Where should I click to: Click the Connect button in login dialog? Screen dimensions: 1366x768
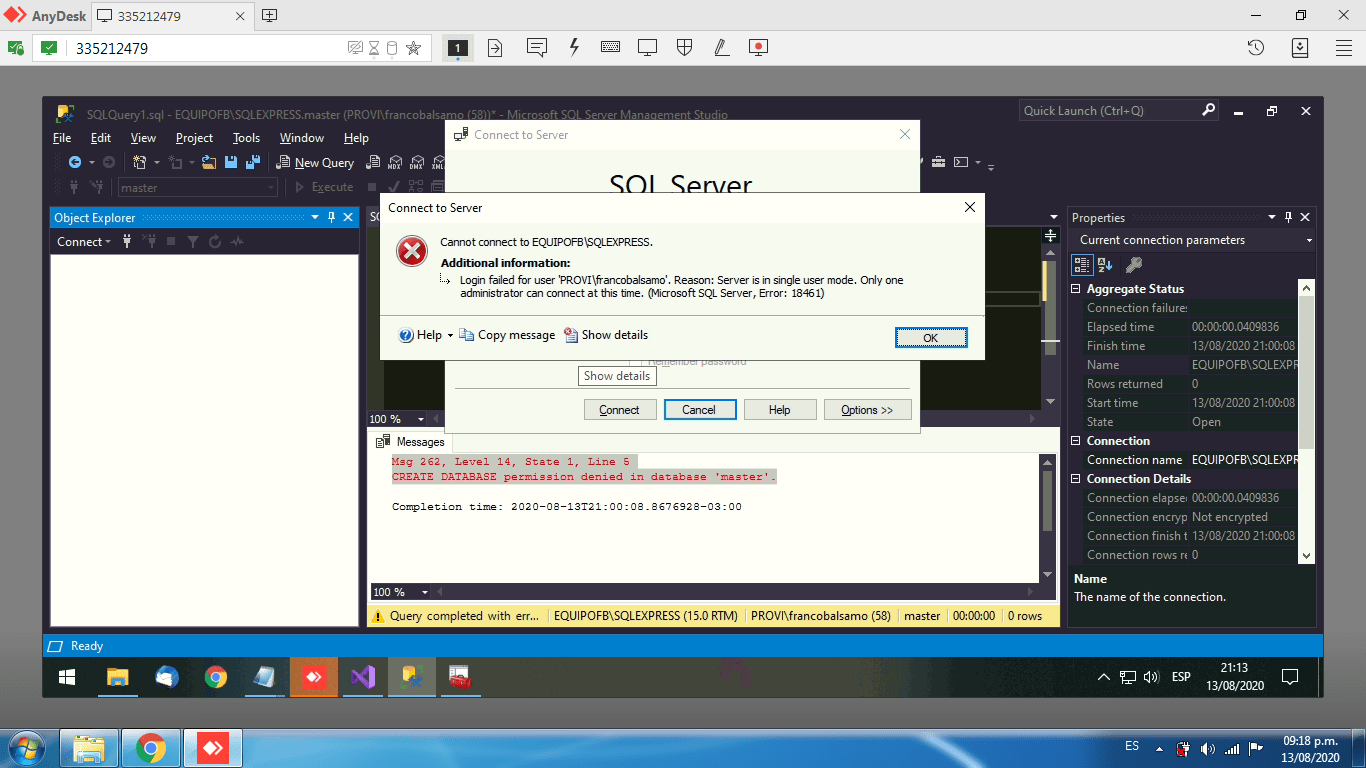click(x=620, y=410)
